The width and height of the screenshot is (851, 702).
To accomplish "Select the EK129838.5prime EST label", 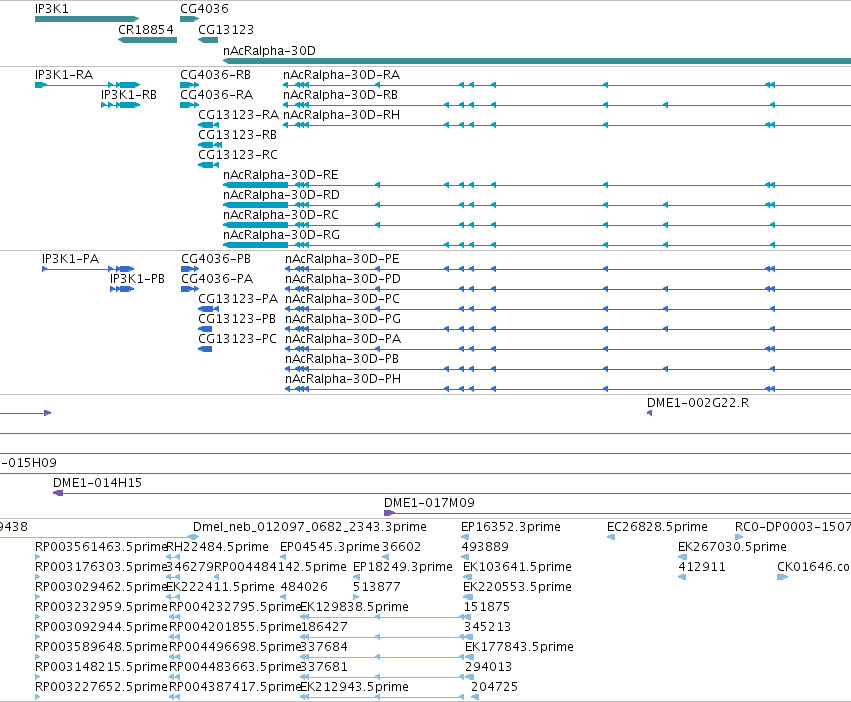I will 354,607.
